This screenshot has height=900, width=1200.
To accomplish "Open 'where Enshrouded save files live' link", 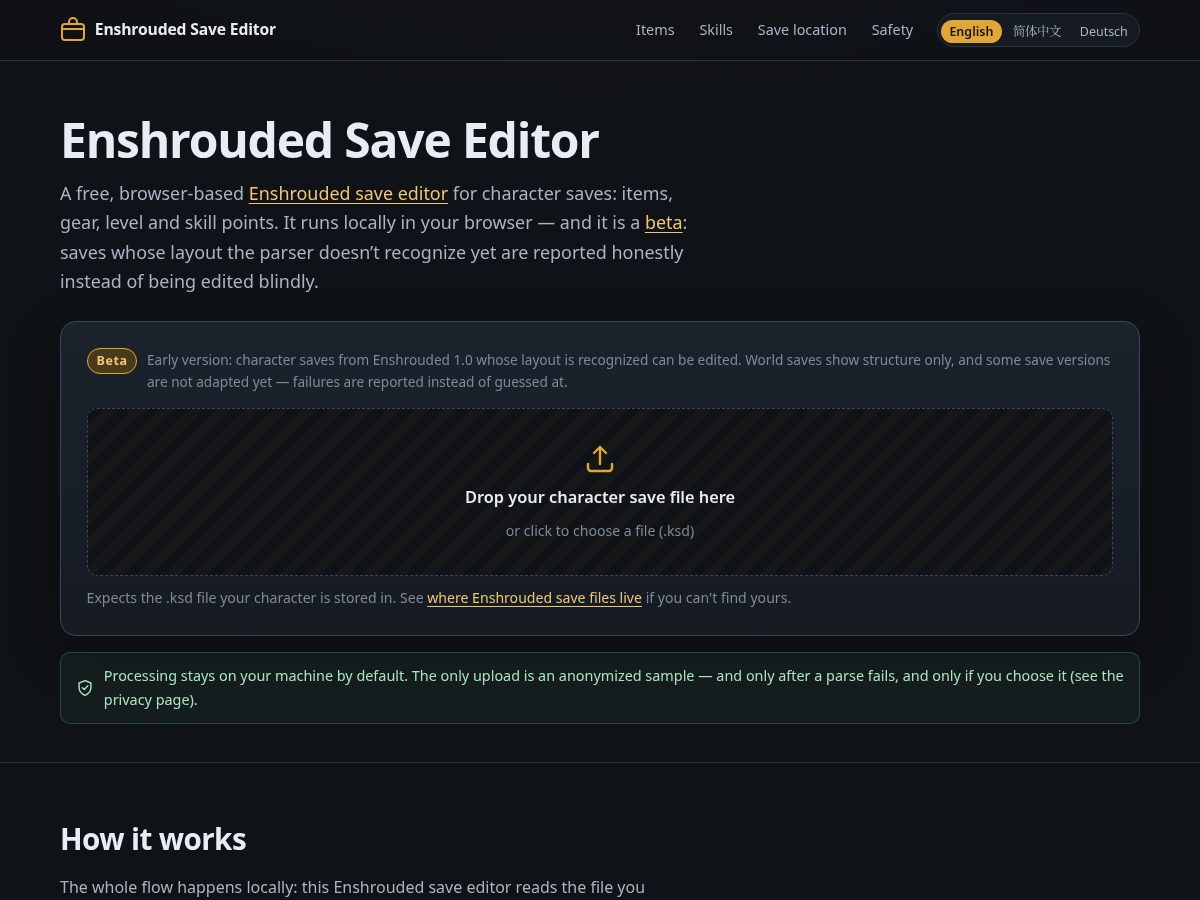I will tap(534, 598).
